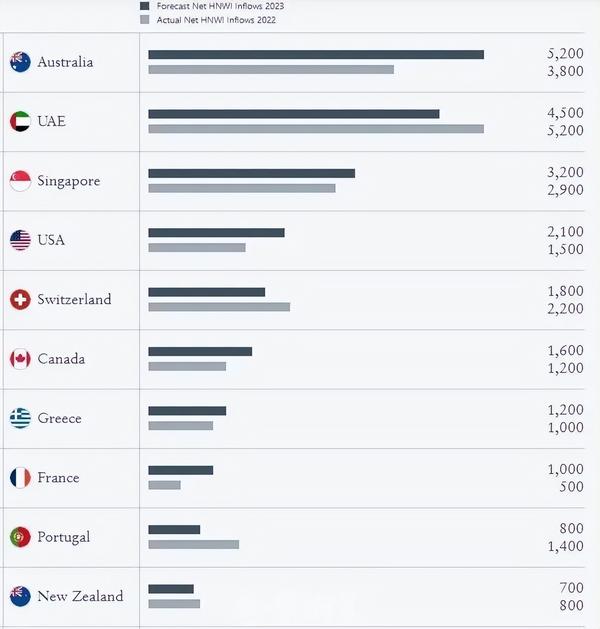Click Portugal's gray 2022 actual bar
This screenshot has height=629, width=600.
click(x=193, y=544)
